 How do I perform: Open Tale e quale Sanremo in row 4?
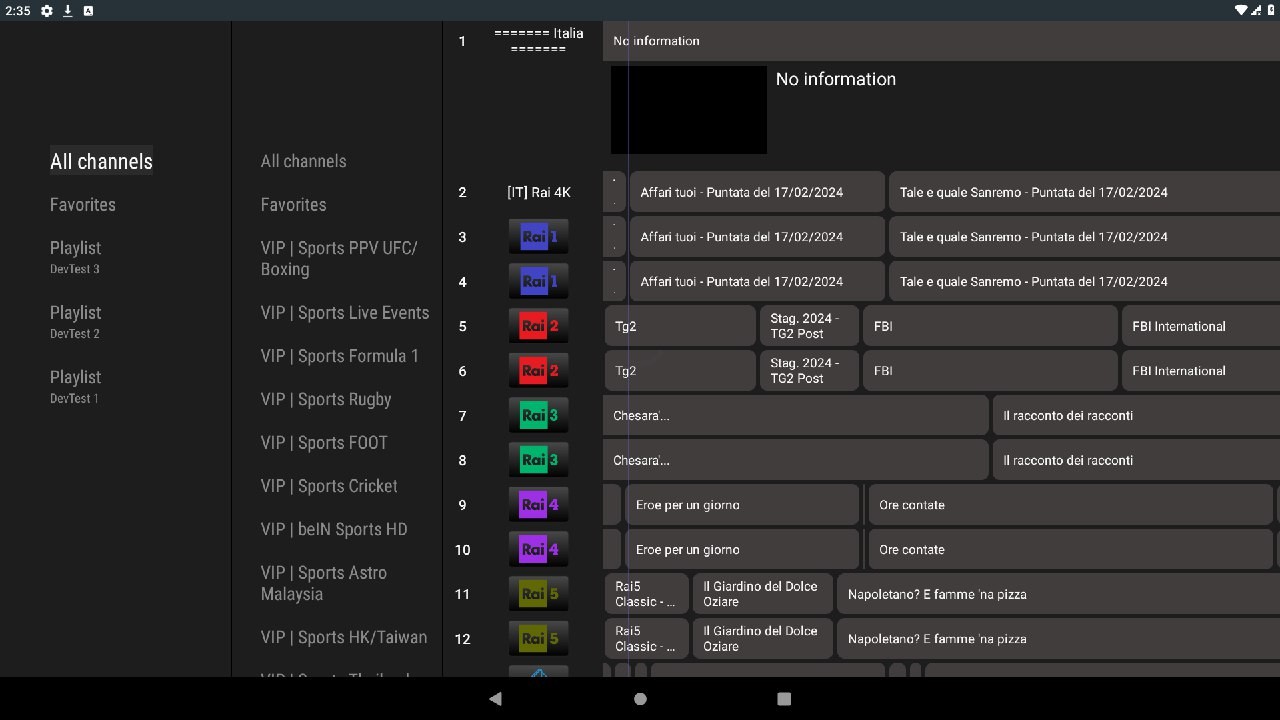1084,282
